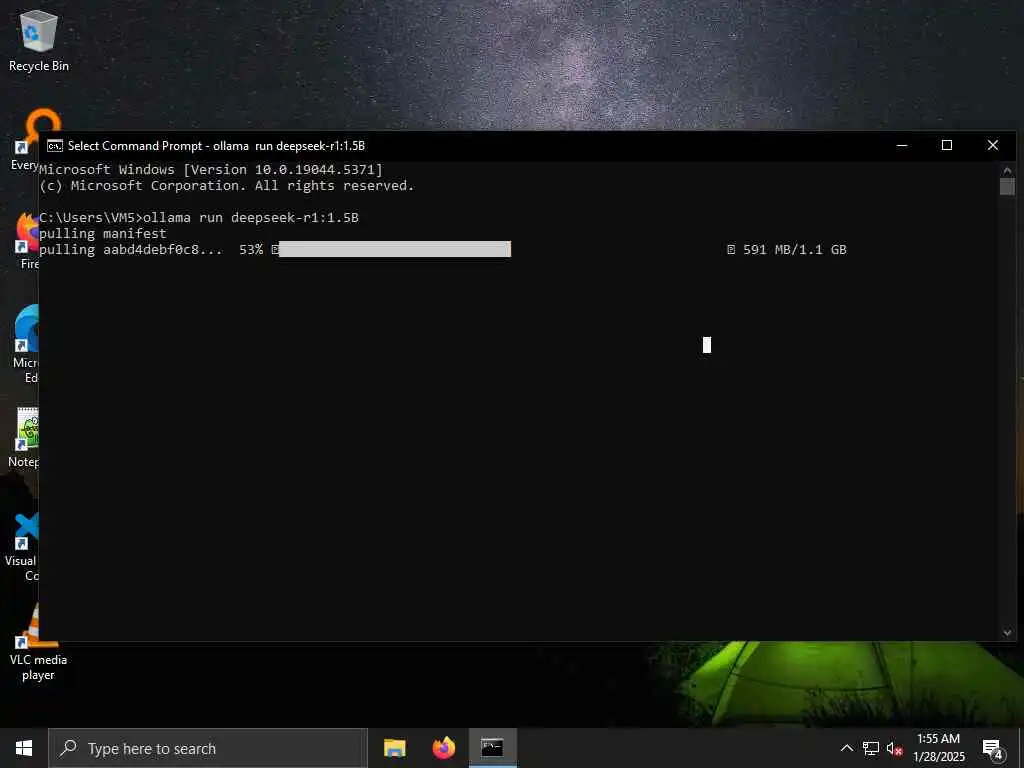Open the Firefox desktop shortcut
Image resolution: width=1024 pixels, height=768 pixels.
click(26, 240)
